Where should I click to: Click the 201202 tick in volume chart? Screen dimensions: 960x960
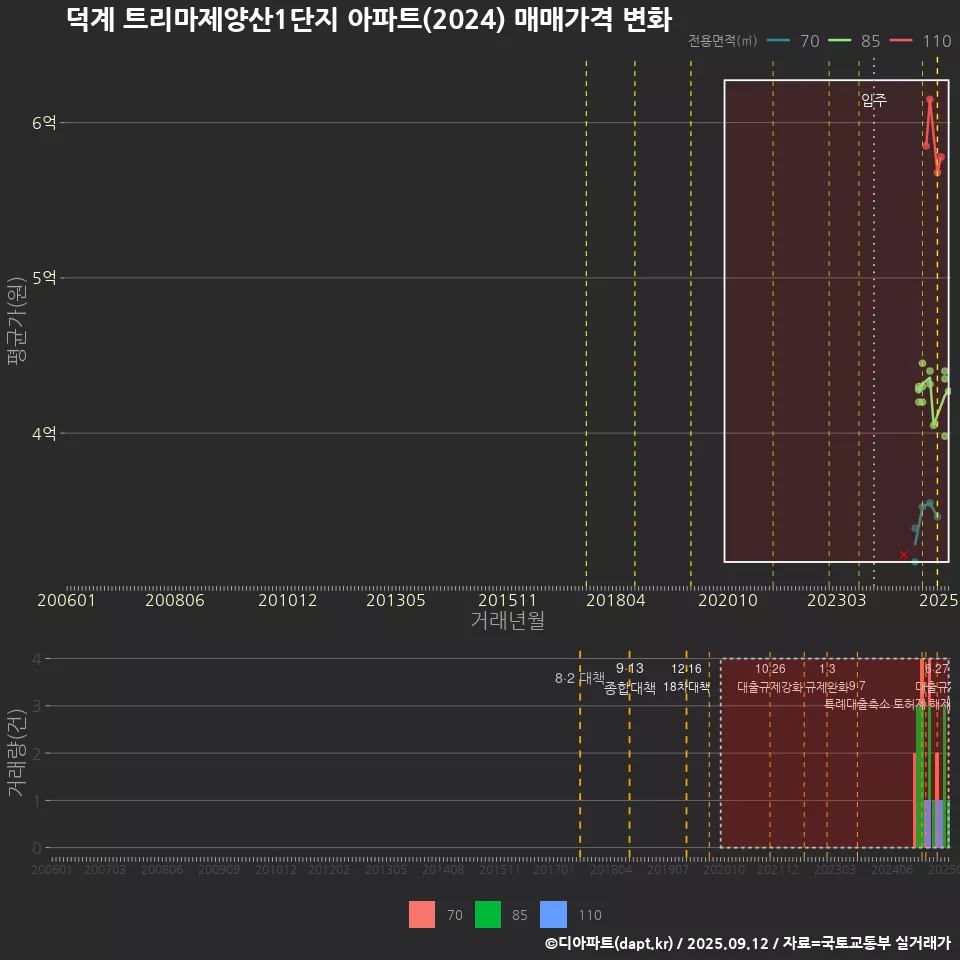329,869
